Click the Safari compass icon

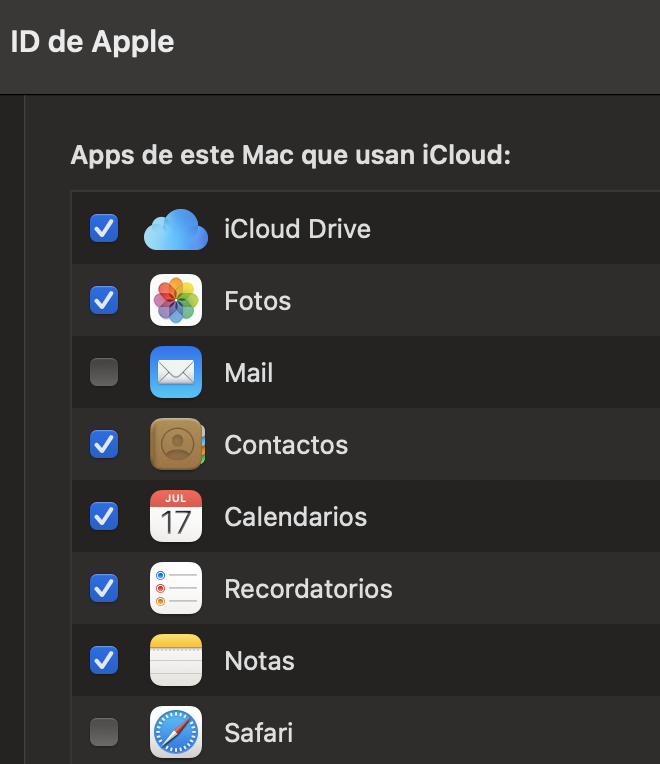tap(176, 732)
